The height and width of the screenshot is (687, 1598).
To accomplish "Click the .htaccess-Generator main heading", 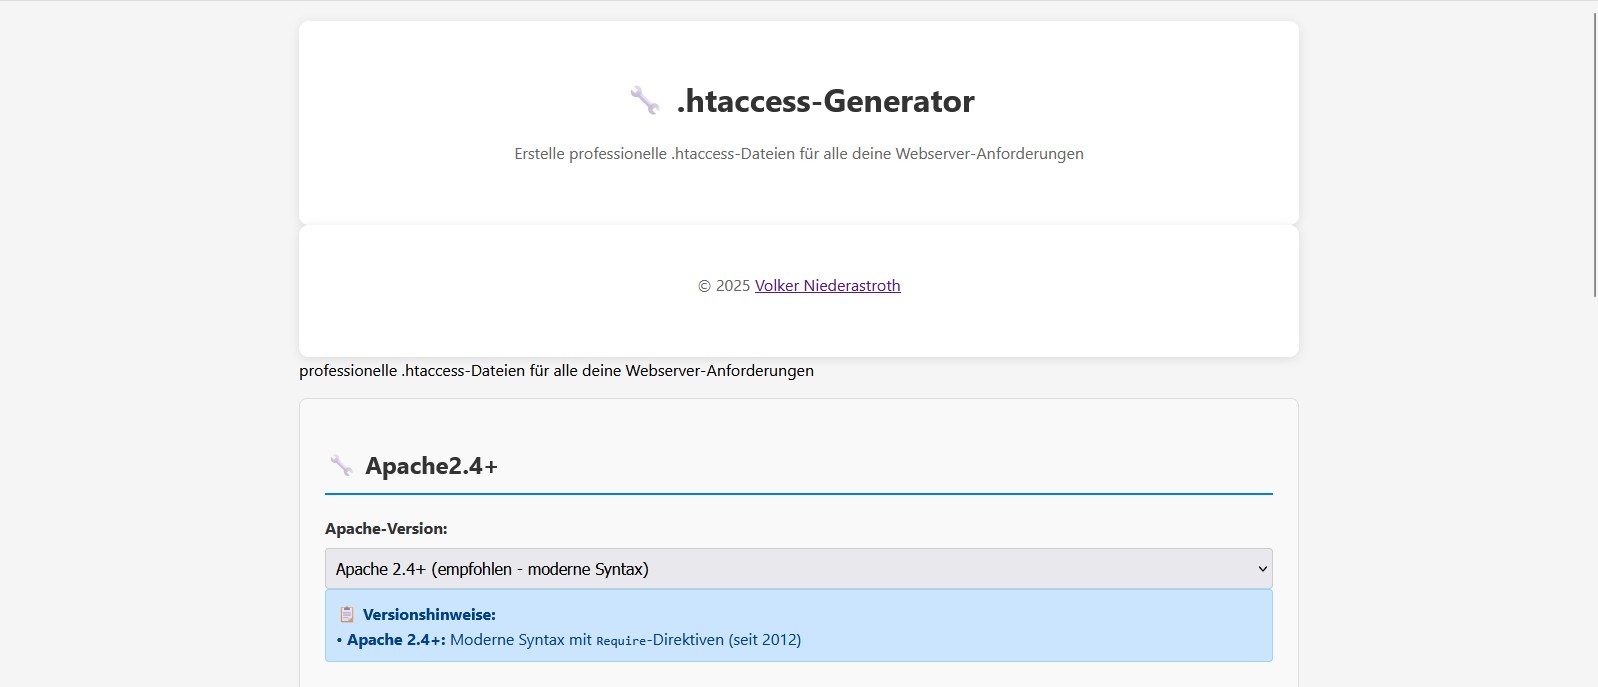I will [825, 101].
